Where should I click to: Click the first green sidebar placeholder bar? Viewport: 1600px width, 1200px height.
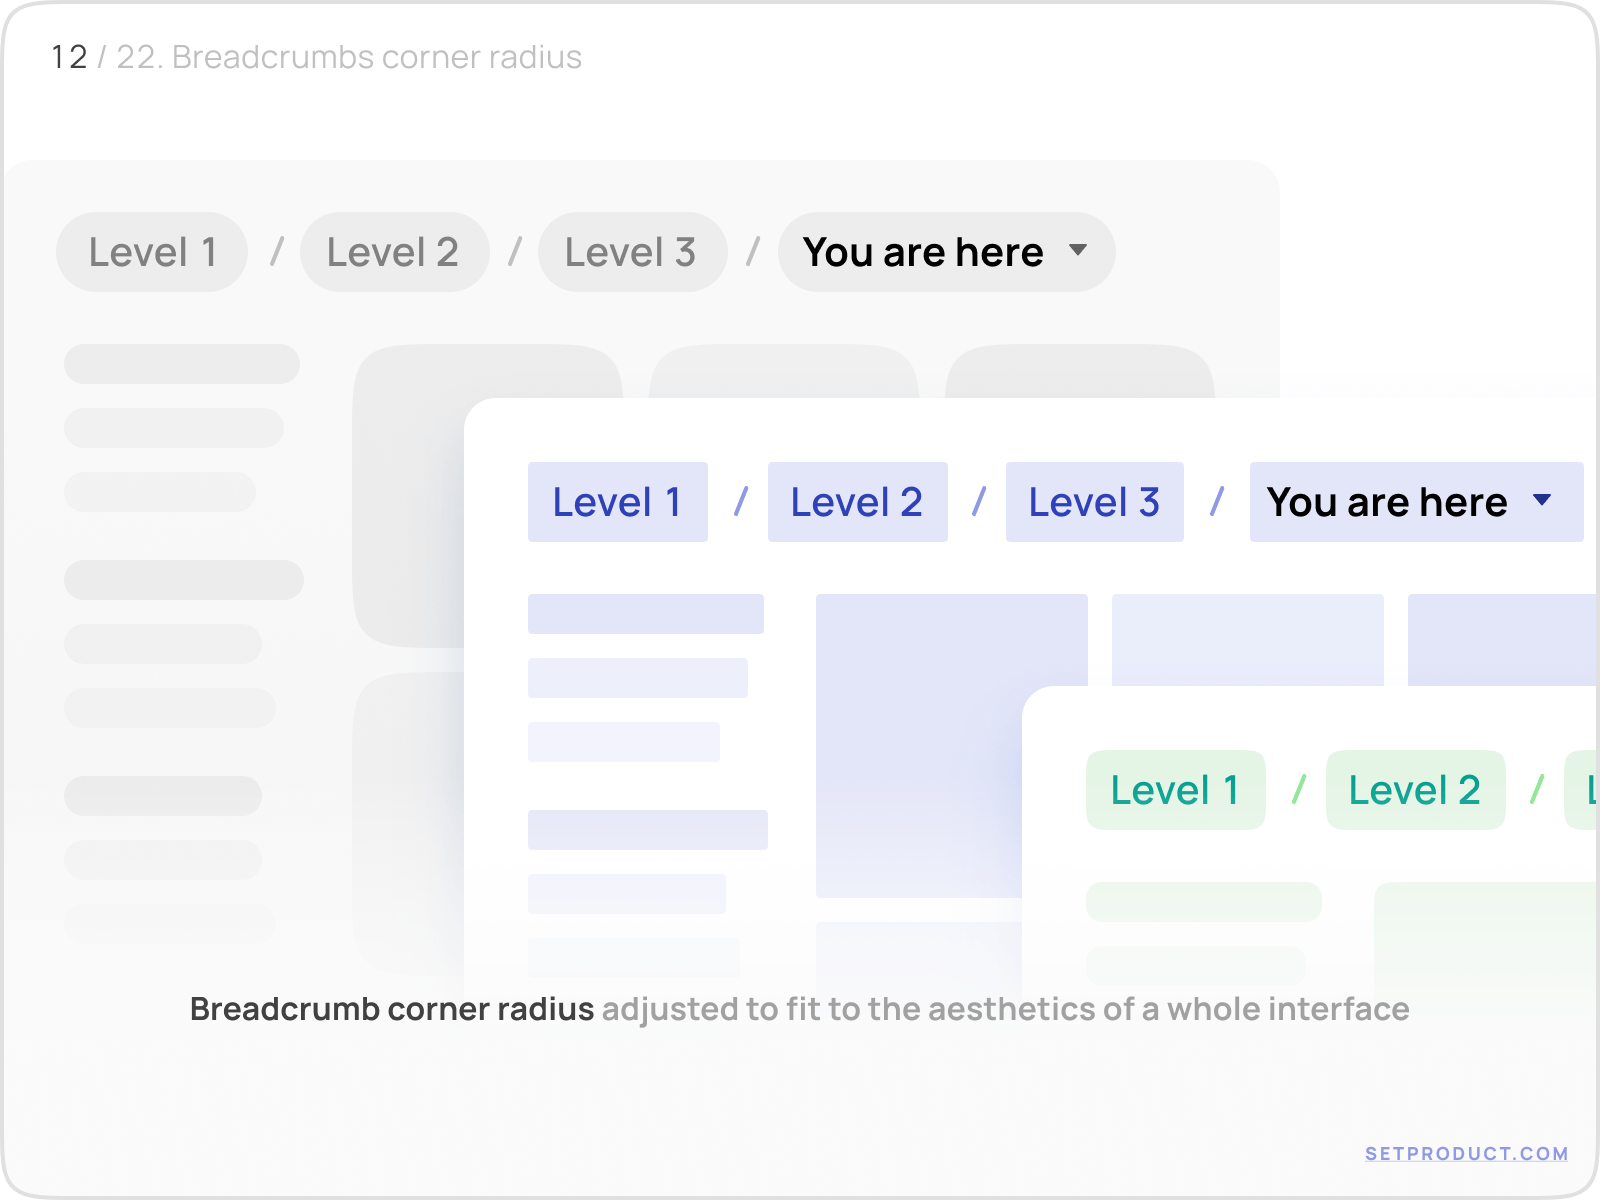(x=1203, y=902)
